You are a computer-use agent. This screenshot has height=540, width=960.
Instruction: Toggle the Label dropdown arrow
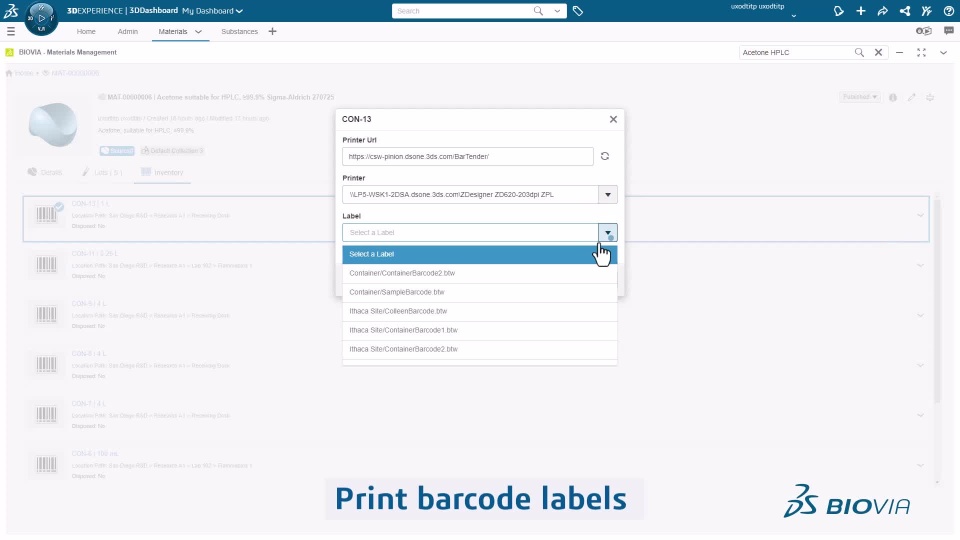[608, 233]
